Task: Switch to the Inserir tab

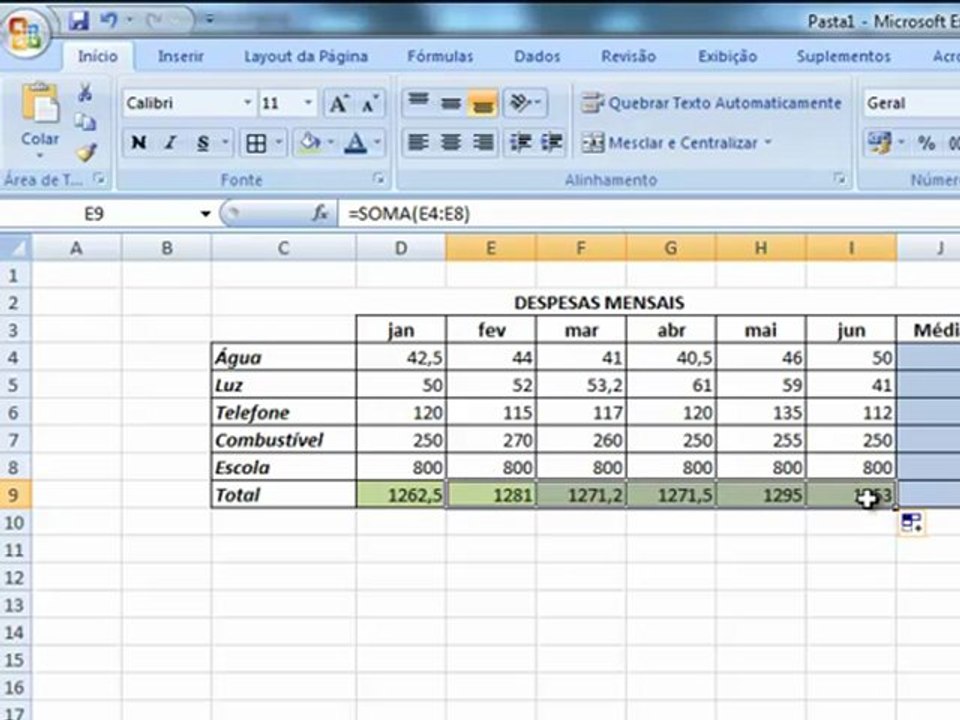Action: (181, 56)
